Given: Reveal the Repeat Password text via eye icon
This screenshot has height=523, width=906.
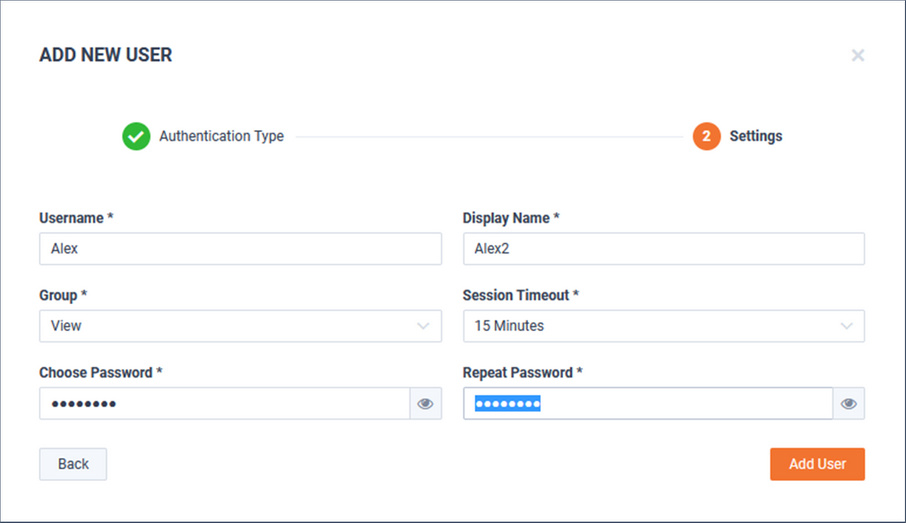Looking at the screenshot, I should tap(848, 403).
